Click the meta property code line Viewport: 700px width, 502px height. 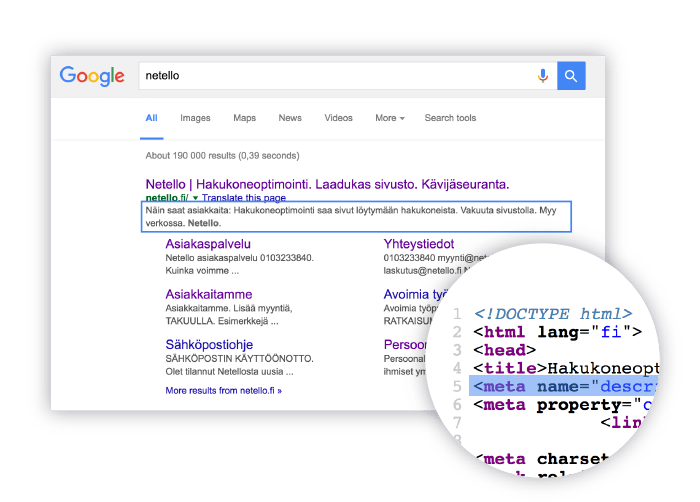coord(562,405)
